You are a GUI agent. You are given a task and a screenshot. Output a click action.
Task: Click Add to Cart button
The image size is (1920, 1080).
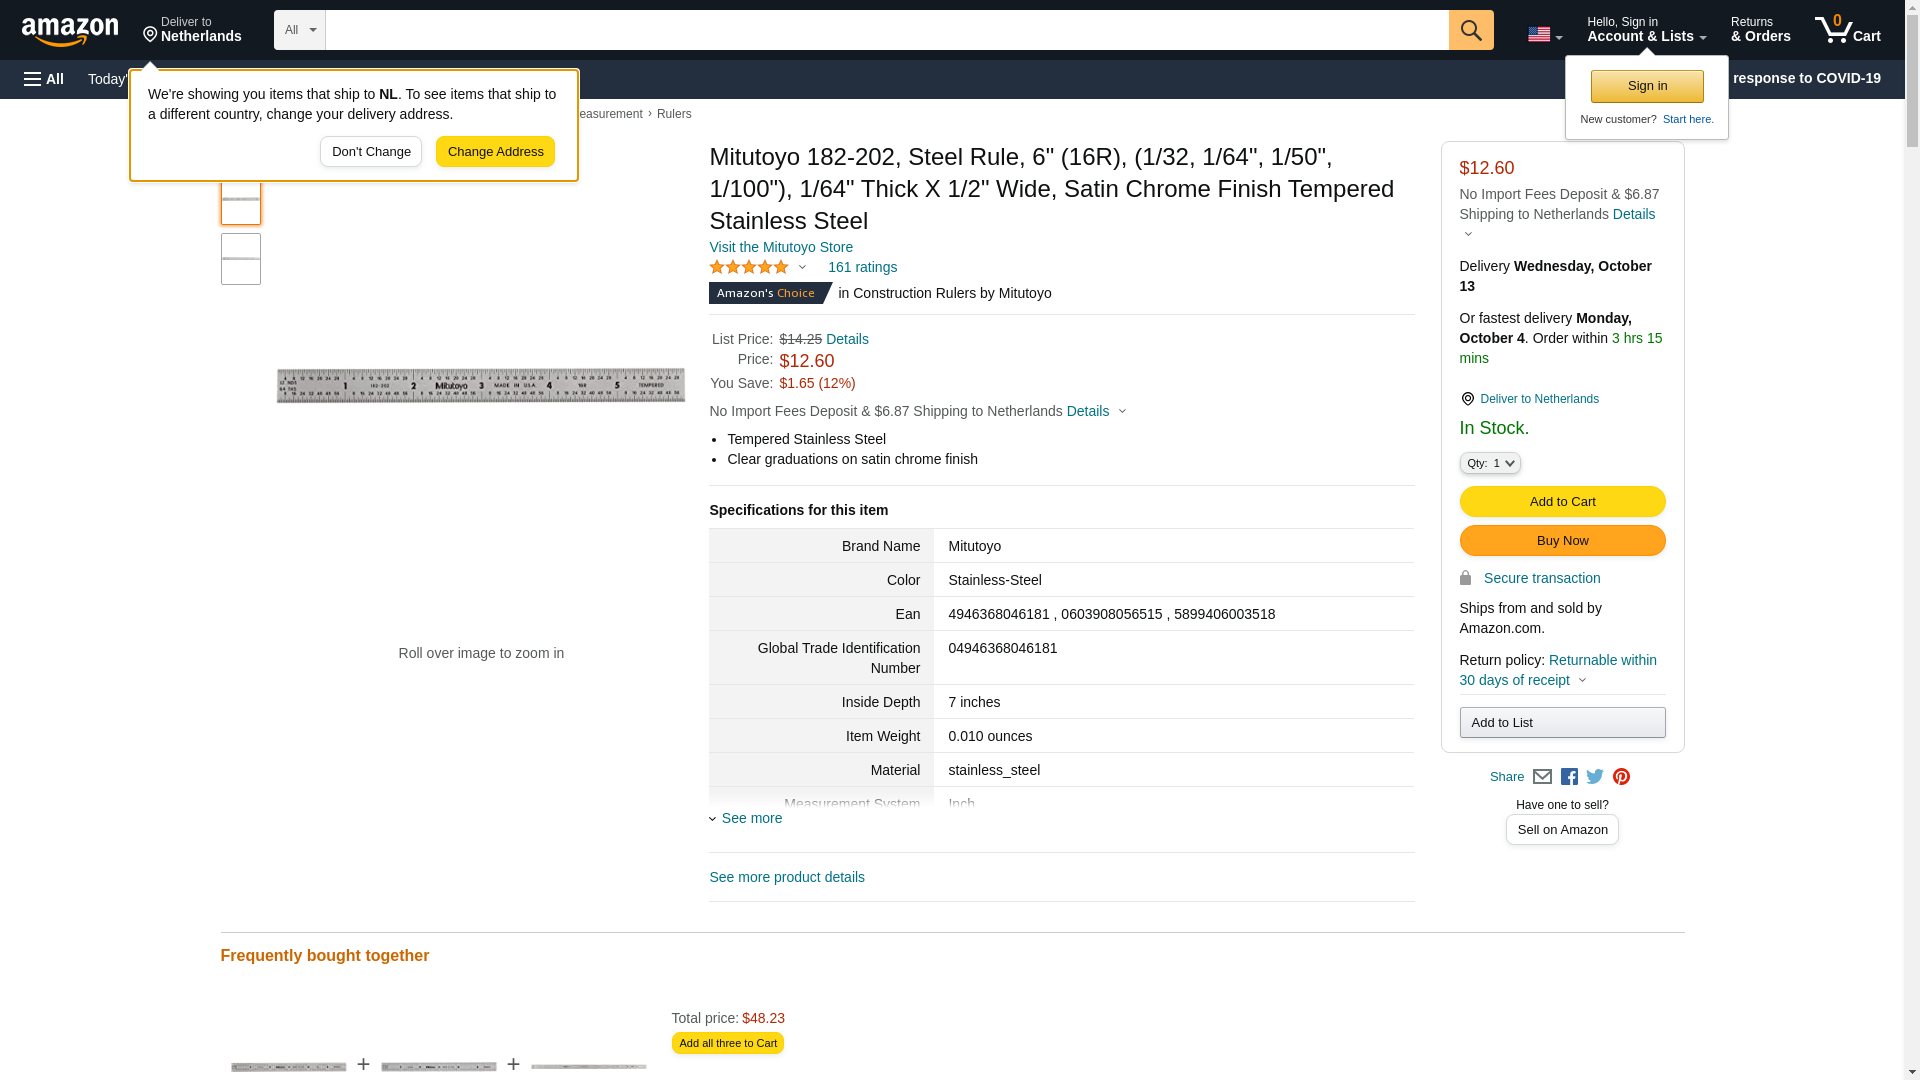[x=1562, y=502]
